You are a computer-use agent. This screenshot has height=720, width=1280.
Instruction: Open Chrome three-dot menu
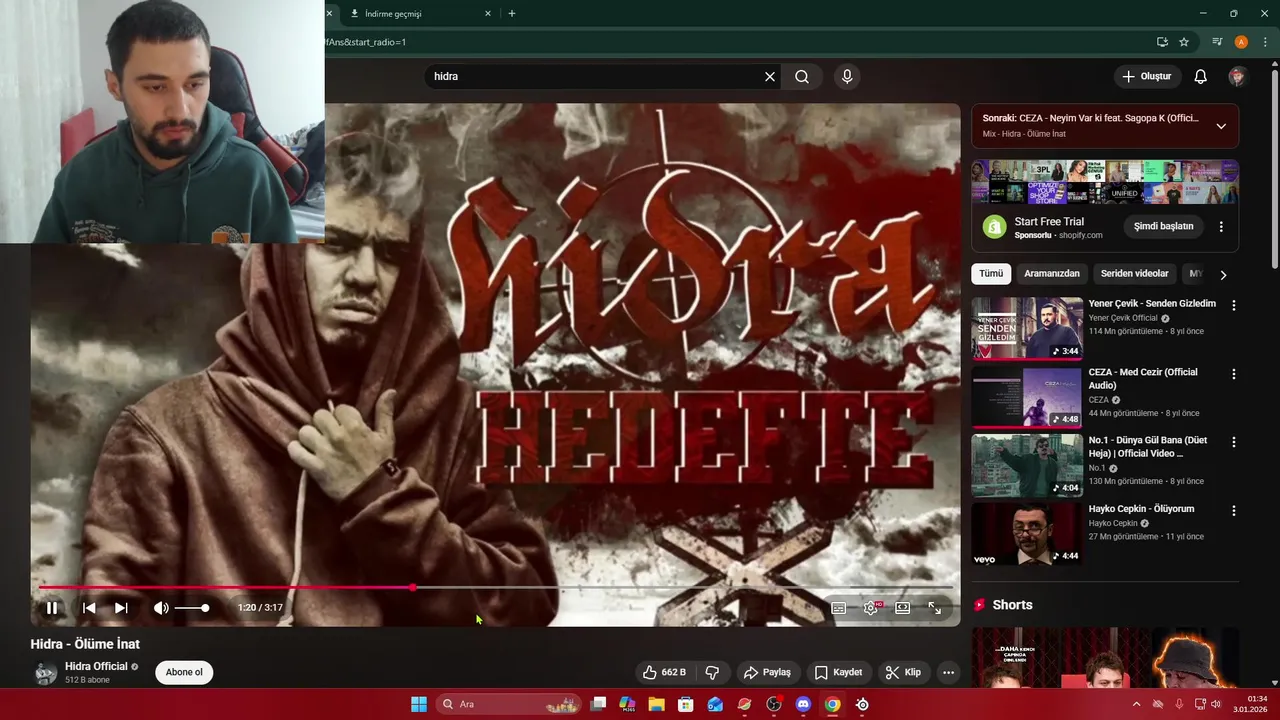pyautogui.click(x=1265, y=42)
